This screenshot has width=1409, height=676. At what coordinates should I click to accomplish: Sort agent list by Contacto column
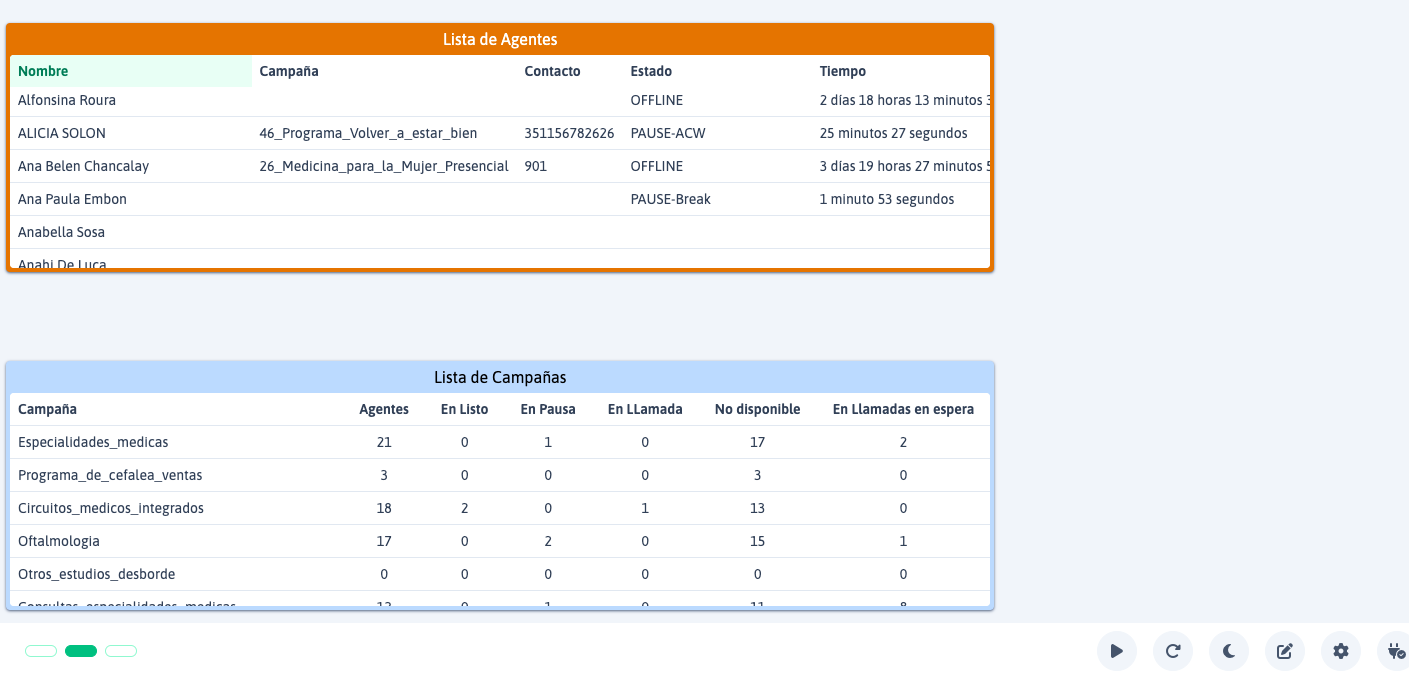click(552, 71)
